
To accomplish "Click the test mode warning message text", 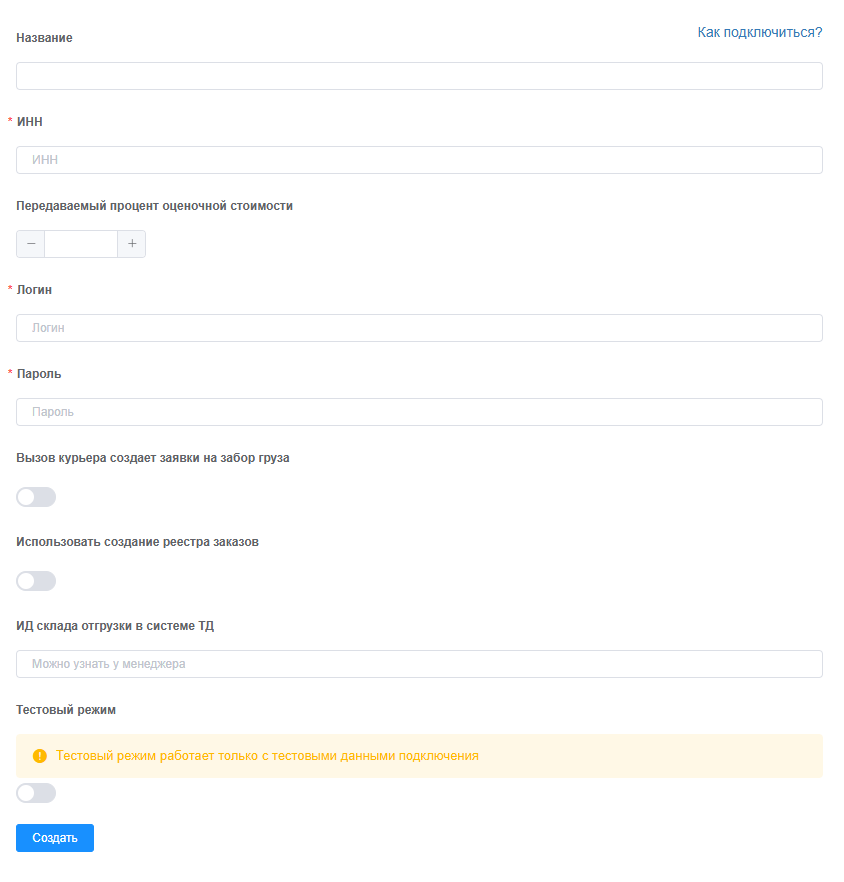I will (267, 756).
